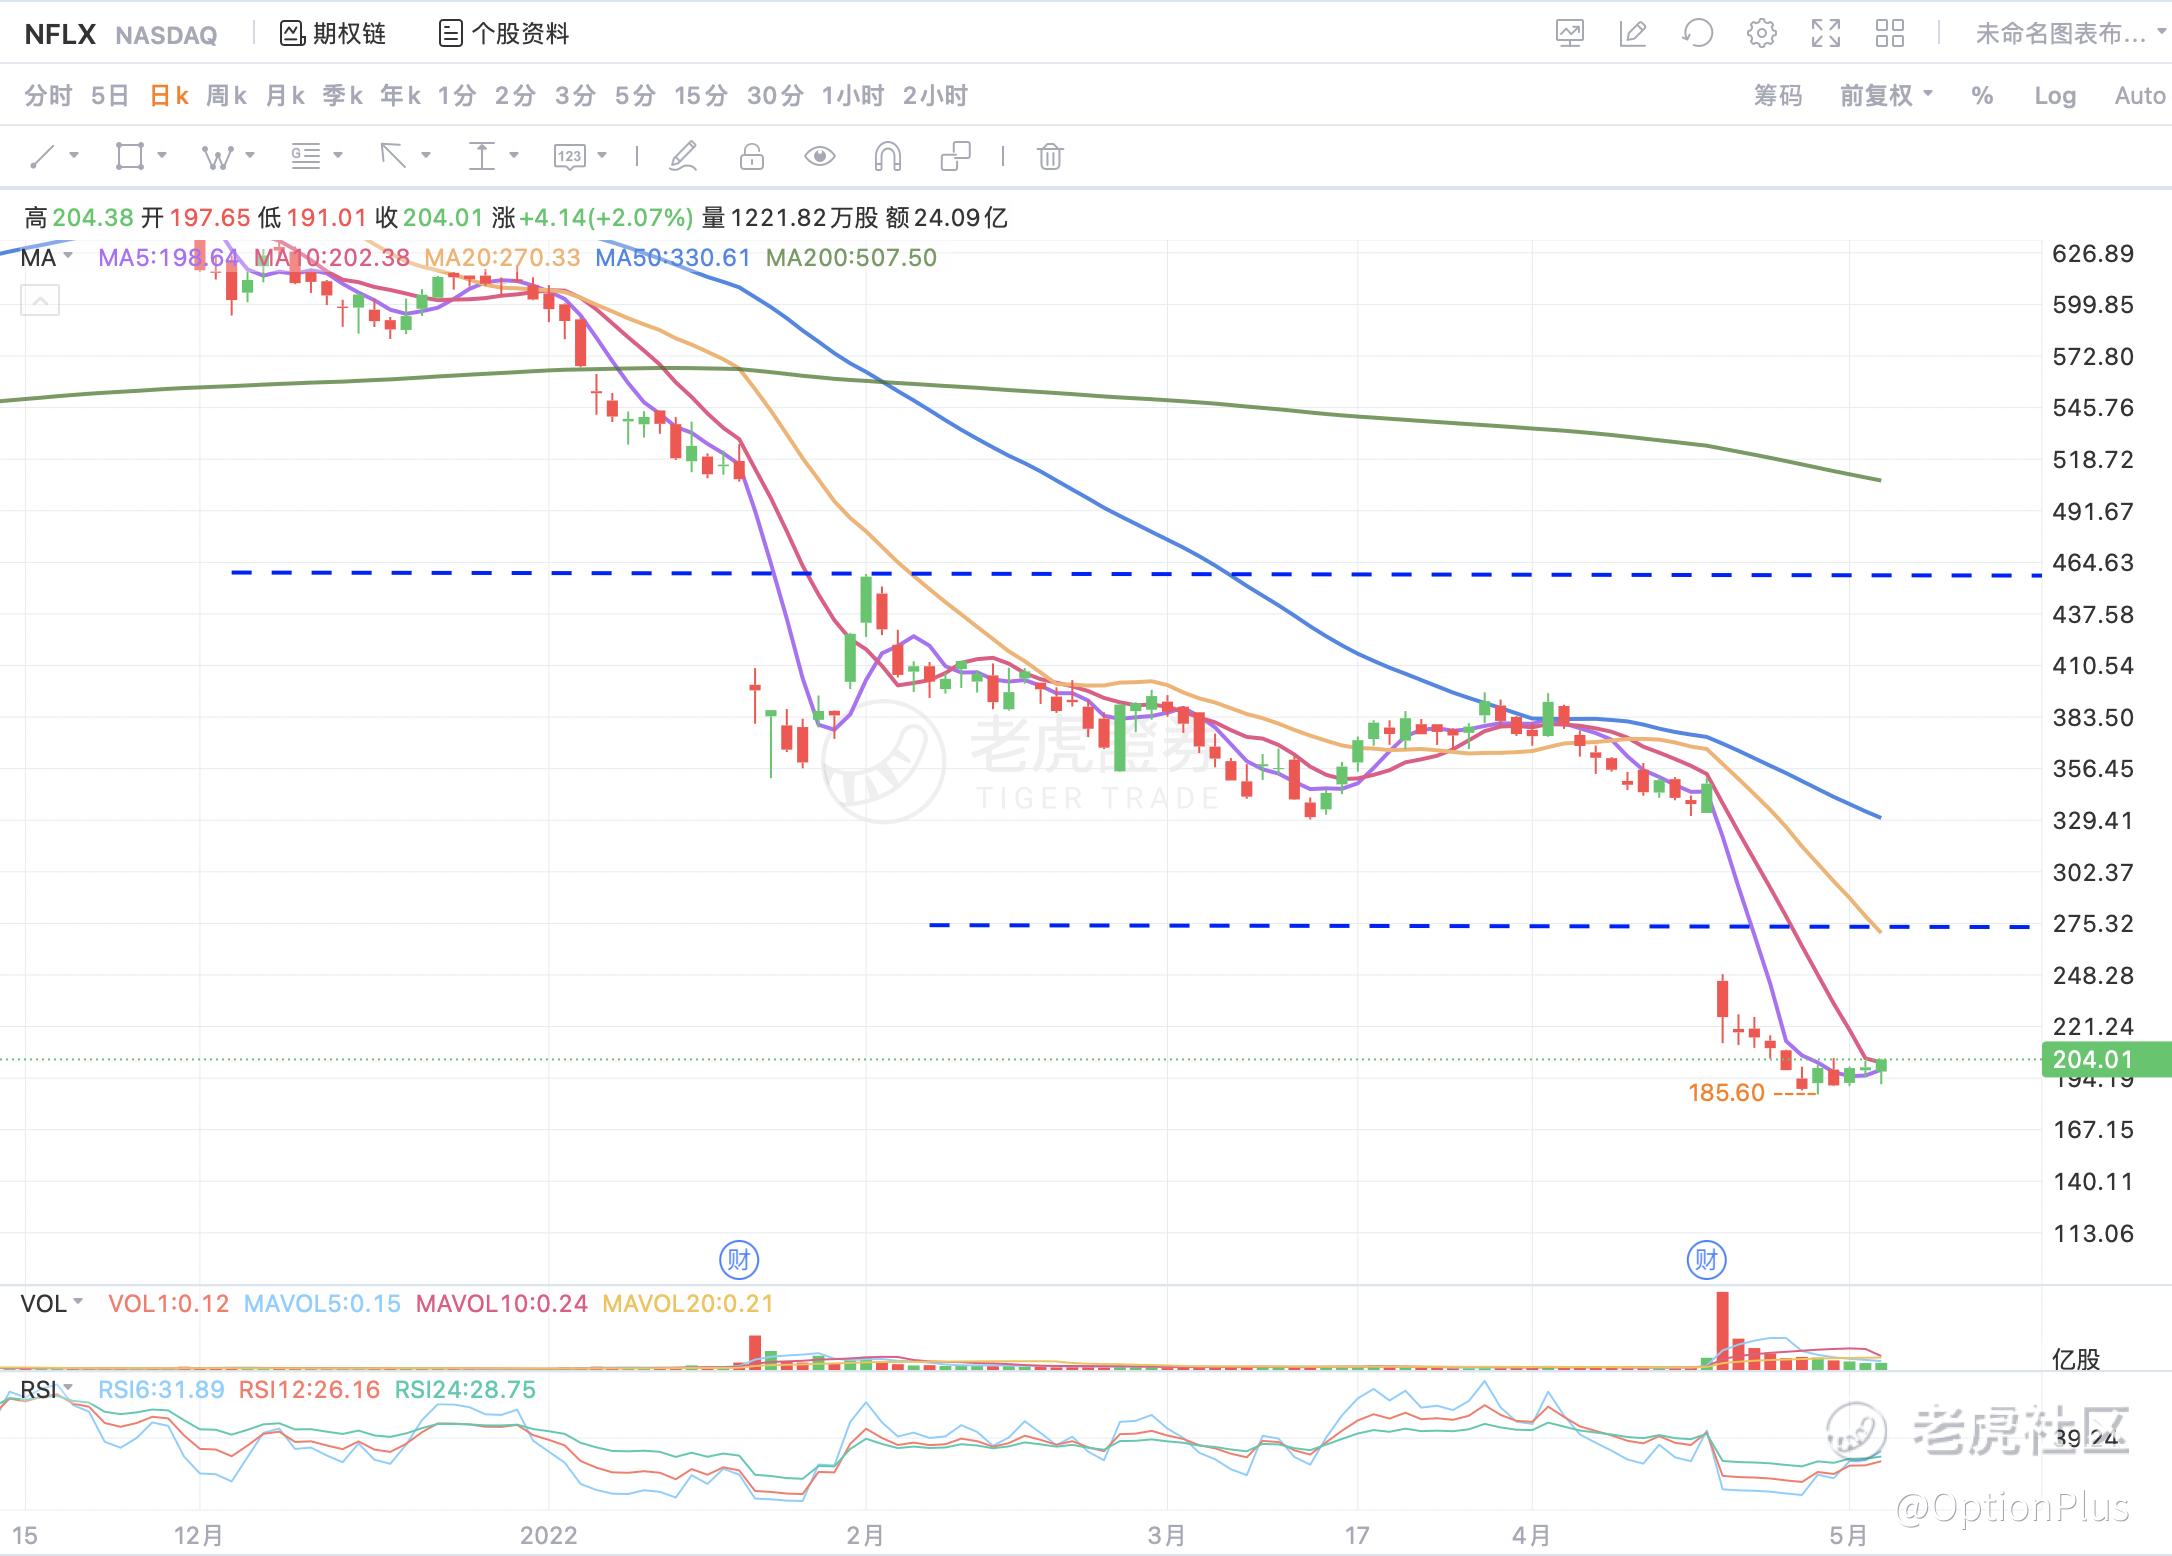Collapse the indicator legend arrow box
Viewport: 2172px width, 1556px height.
click(x=40, y=300)
